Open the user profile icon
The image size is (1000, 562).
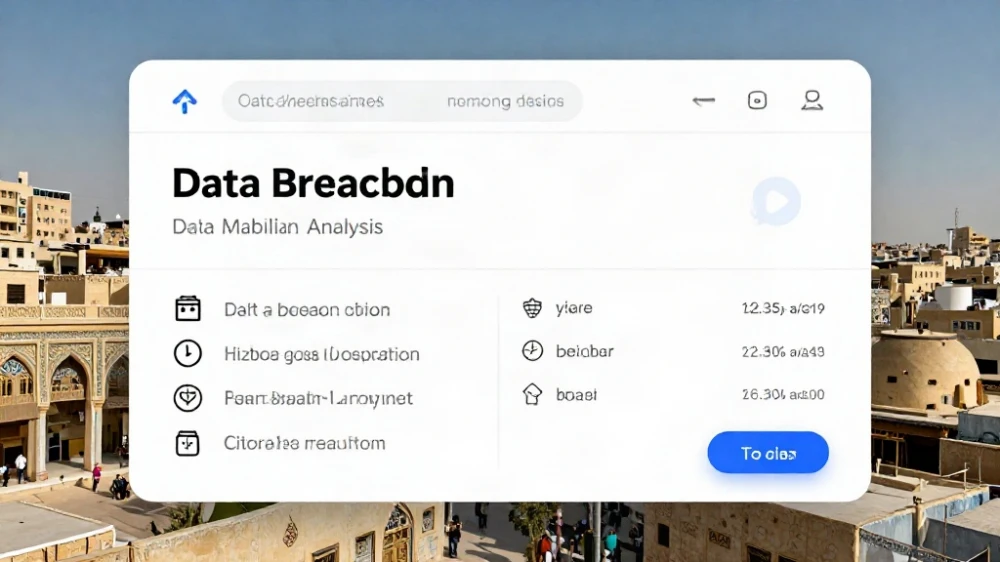point(812,100)
